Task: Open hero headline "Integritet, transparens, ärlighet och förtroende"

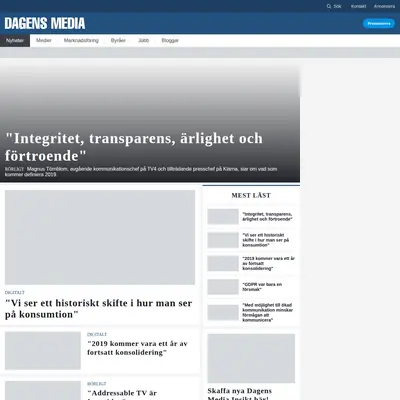Action: [x=134, y=147]
